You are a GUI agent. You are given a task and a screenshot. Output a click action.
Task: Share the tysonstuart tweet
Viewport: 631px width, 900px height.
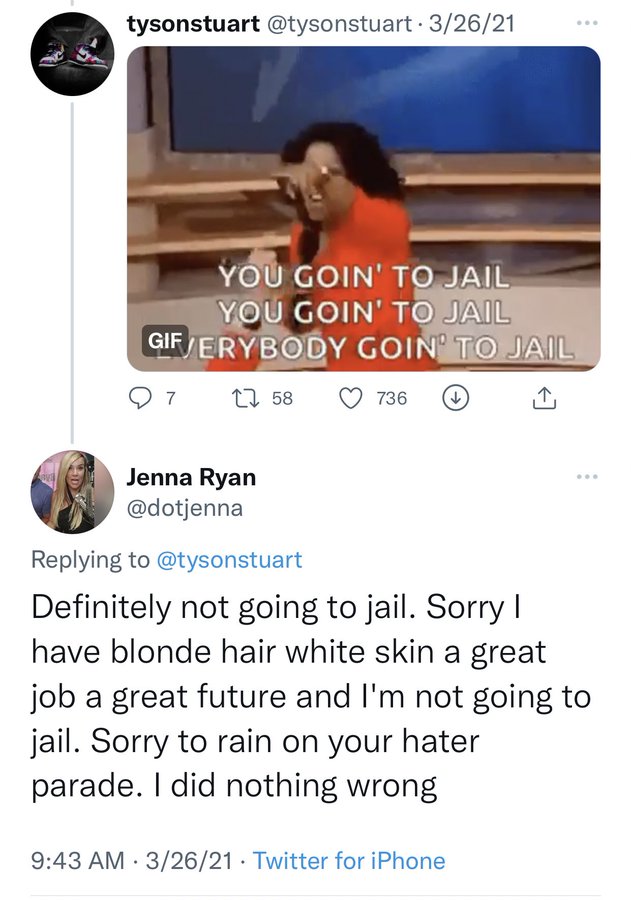pos(541,398)
